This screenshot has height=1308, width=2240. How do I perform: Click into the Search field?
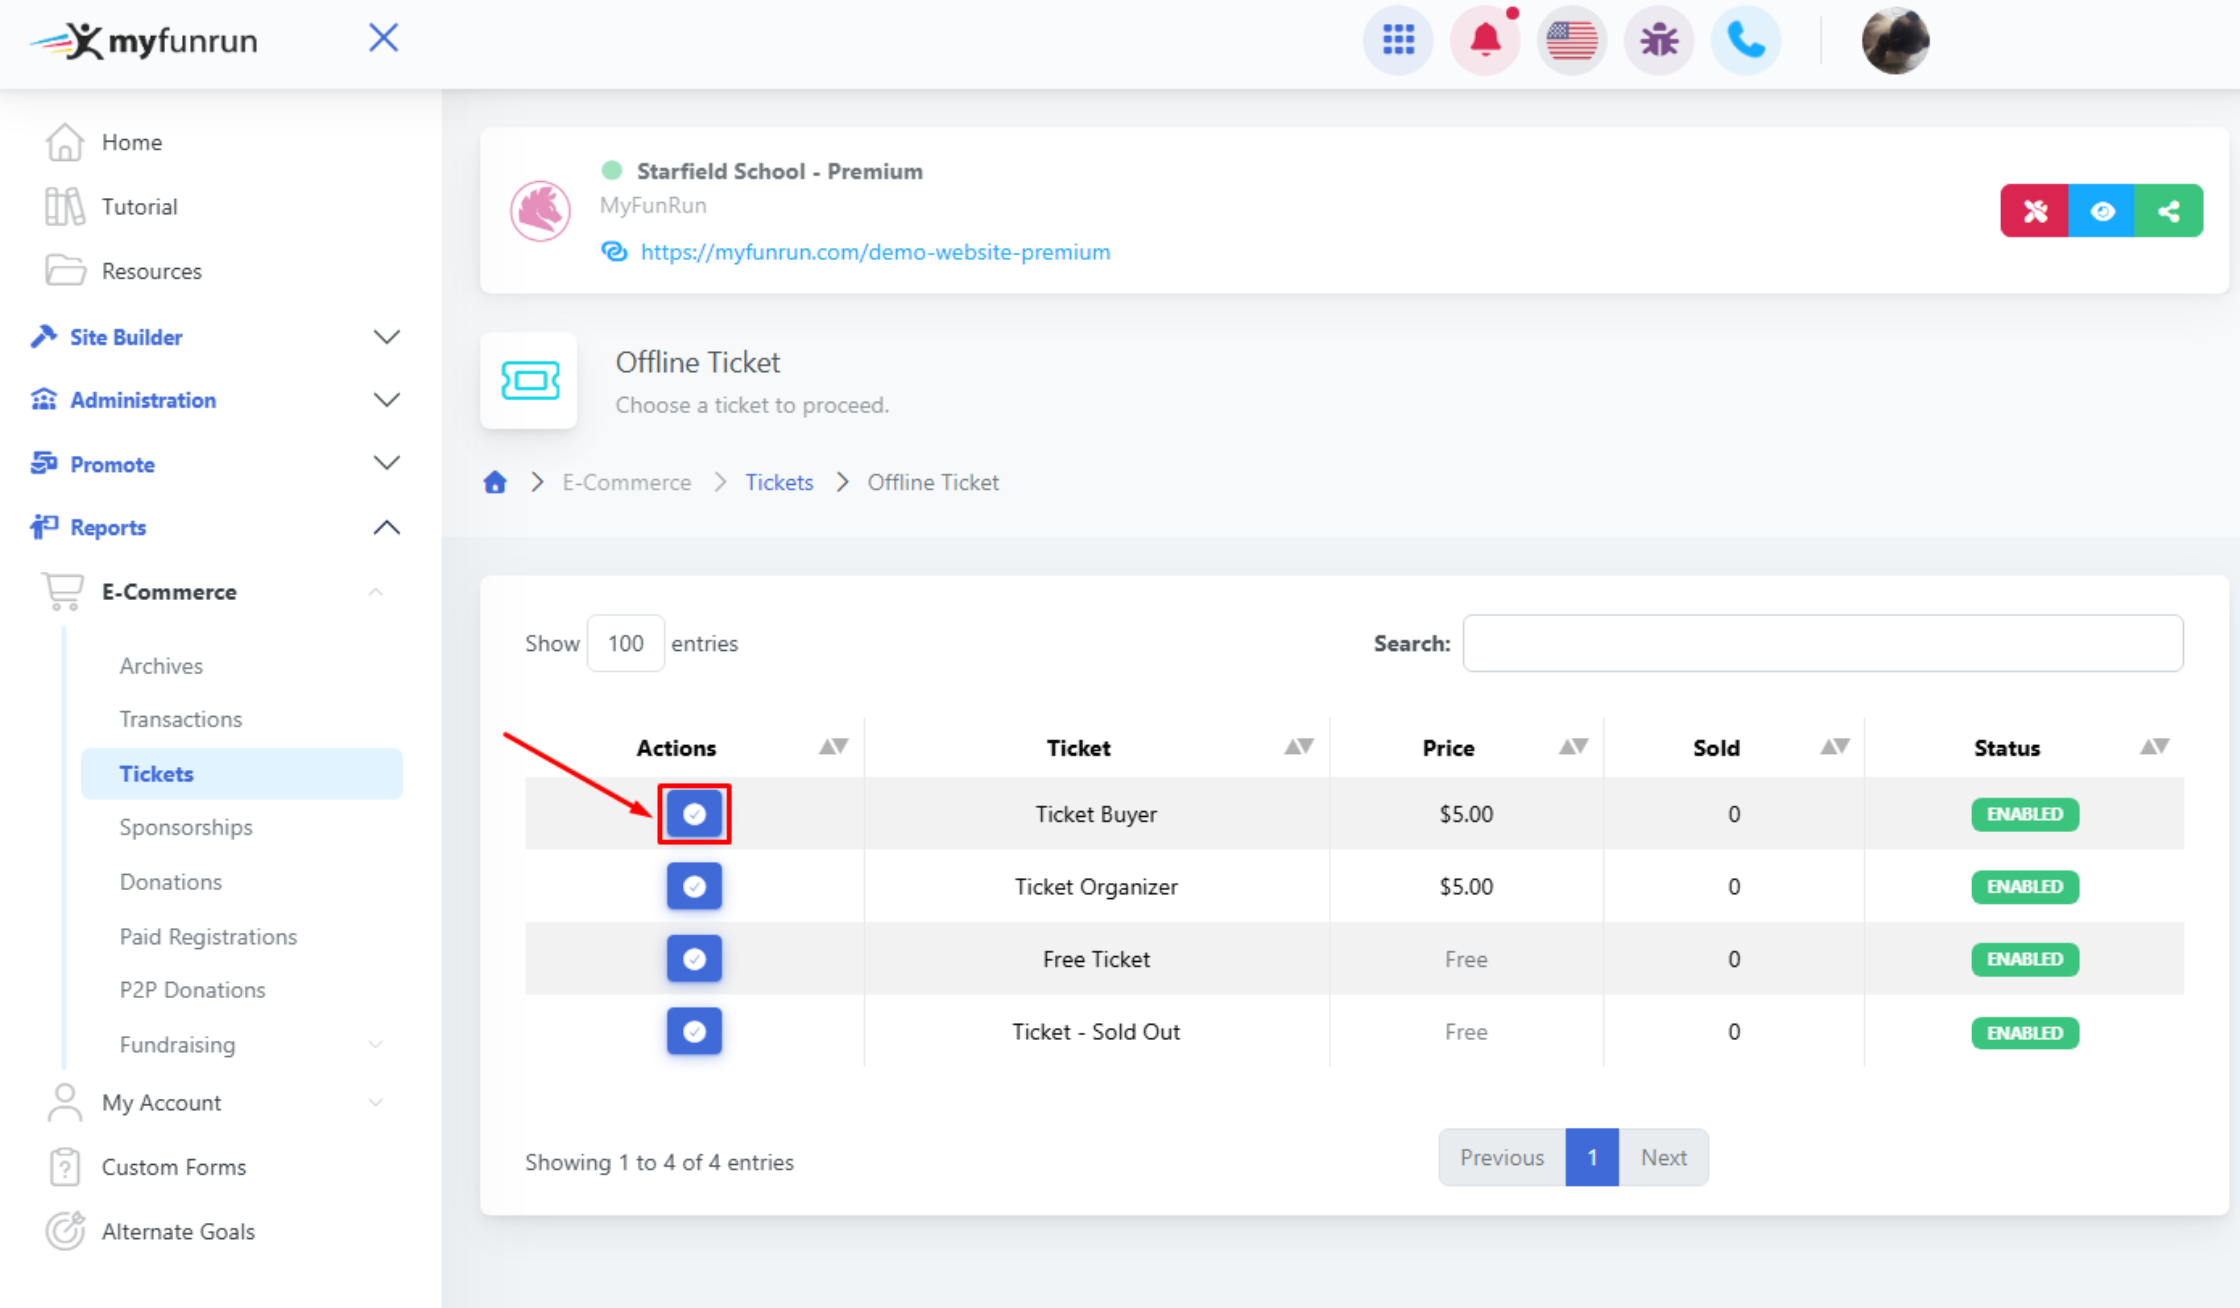click(1822, 644)
